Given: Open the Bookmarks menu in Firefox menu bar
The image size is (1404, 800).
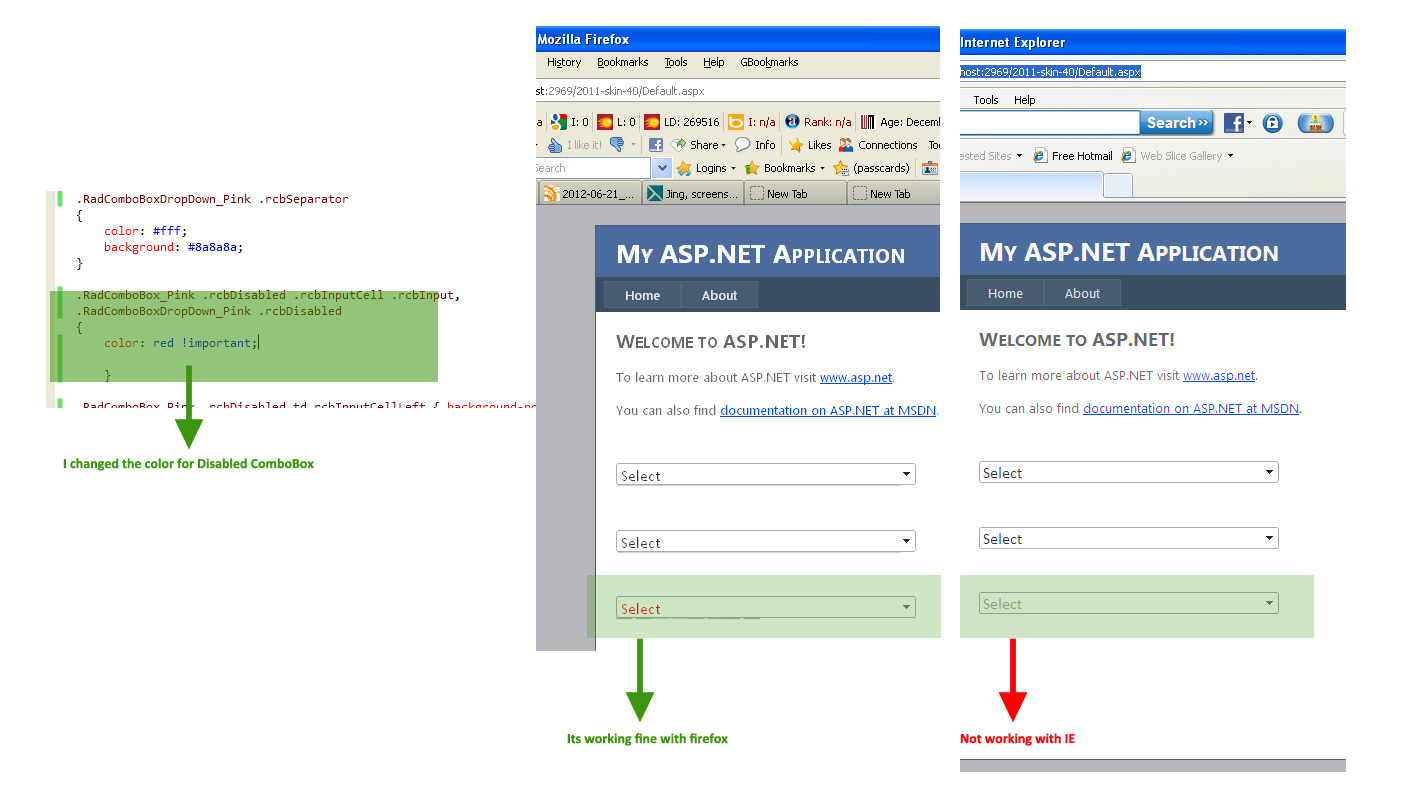Looking at the screenshot, I should coord(623,62).
